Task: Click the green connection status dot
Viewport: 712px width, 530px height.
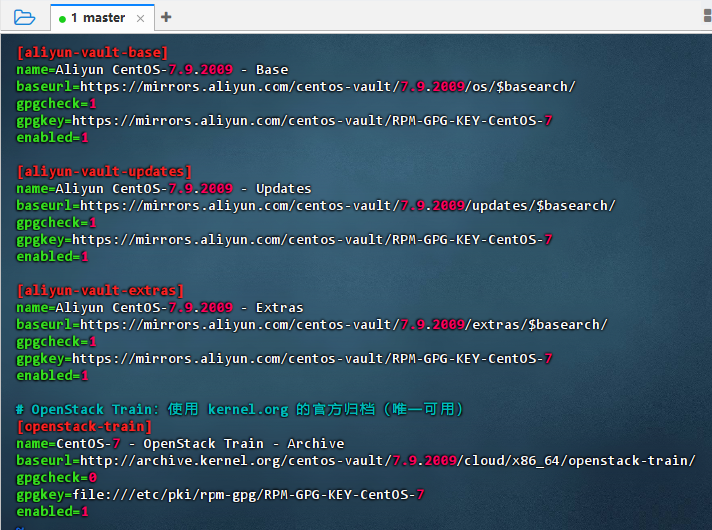Action: click(63, 19)
